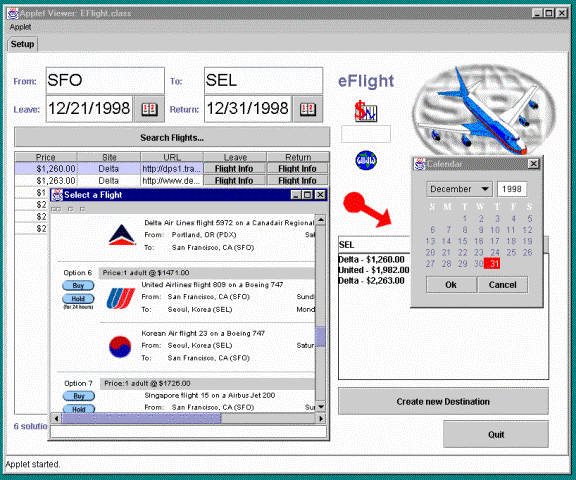576x480 pixels.
Task: Click Leave Flight Info for $1,263.00 row
Action: point(234,181)
